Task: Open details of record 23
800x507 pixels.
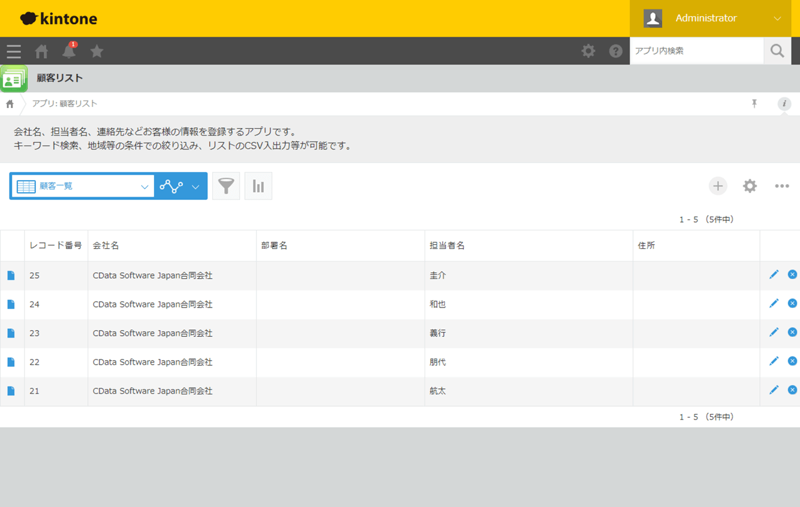Action: pos(11,333)
